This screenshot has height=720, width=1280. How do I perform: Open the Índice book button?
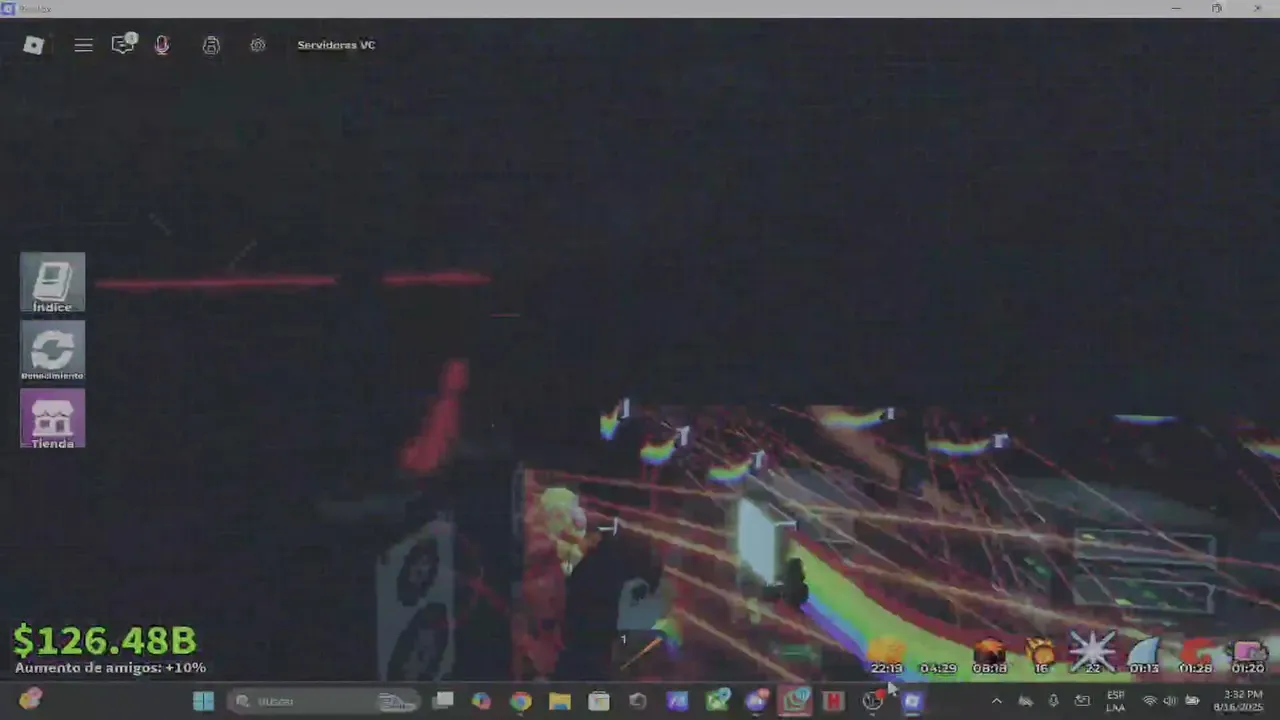pos(53,283)
